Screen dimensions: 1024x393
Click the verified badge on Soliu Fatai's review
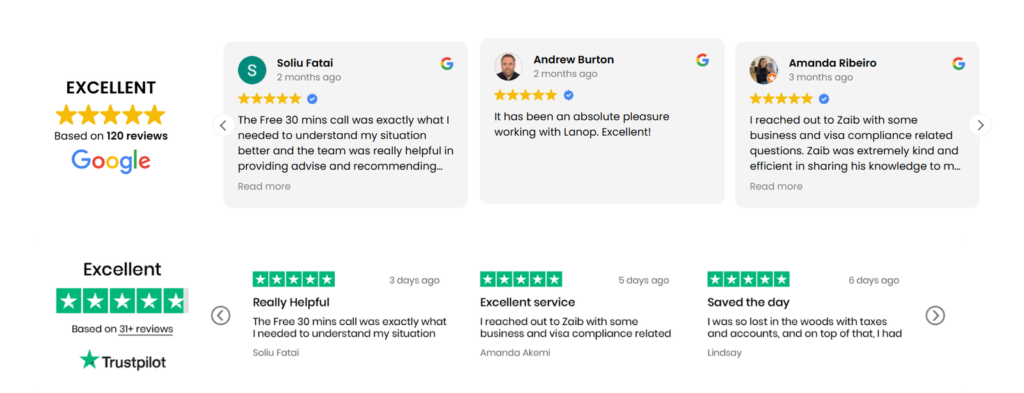[312, 99]
